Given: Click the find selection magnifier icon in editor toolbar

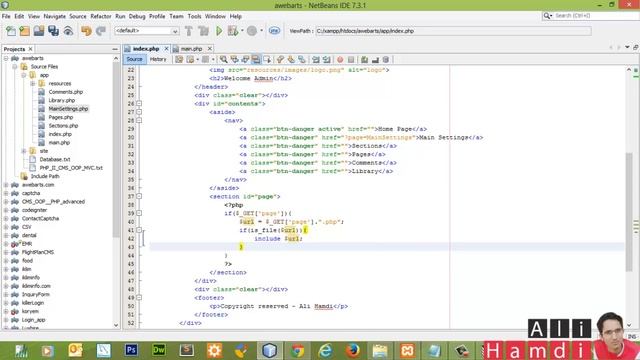Looking at the screenshot, I should (223, 60).
